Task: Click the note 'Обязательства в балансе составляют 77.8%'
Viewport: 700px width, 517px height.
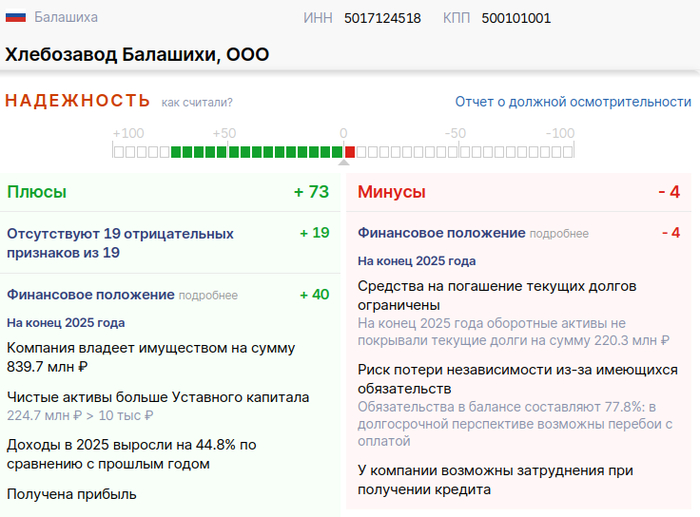Action: [x=515, y=424]
